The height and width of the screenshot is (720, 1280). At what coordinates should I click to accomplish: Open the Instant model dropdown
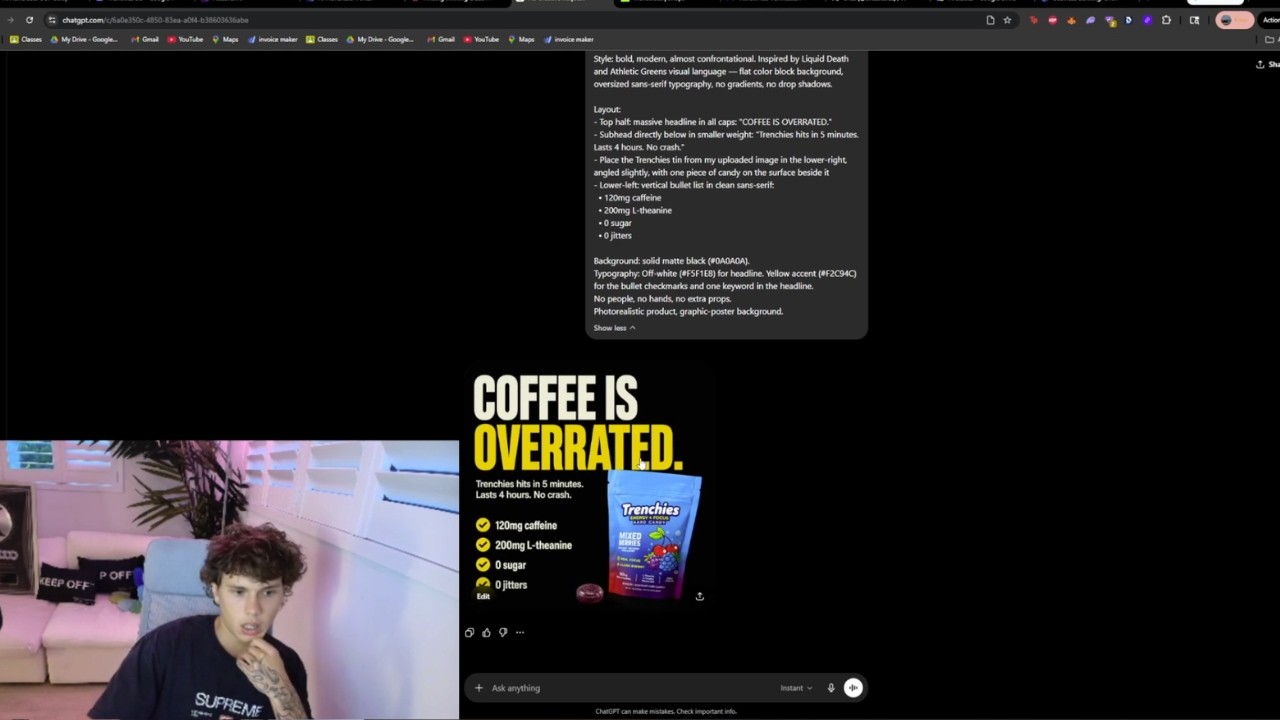pyautogui.click(x=796, y=688)
